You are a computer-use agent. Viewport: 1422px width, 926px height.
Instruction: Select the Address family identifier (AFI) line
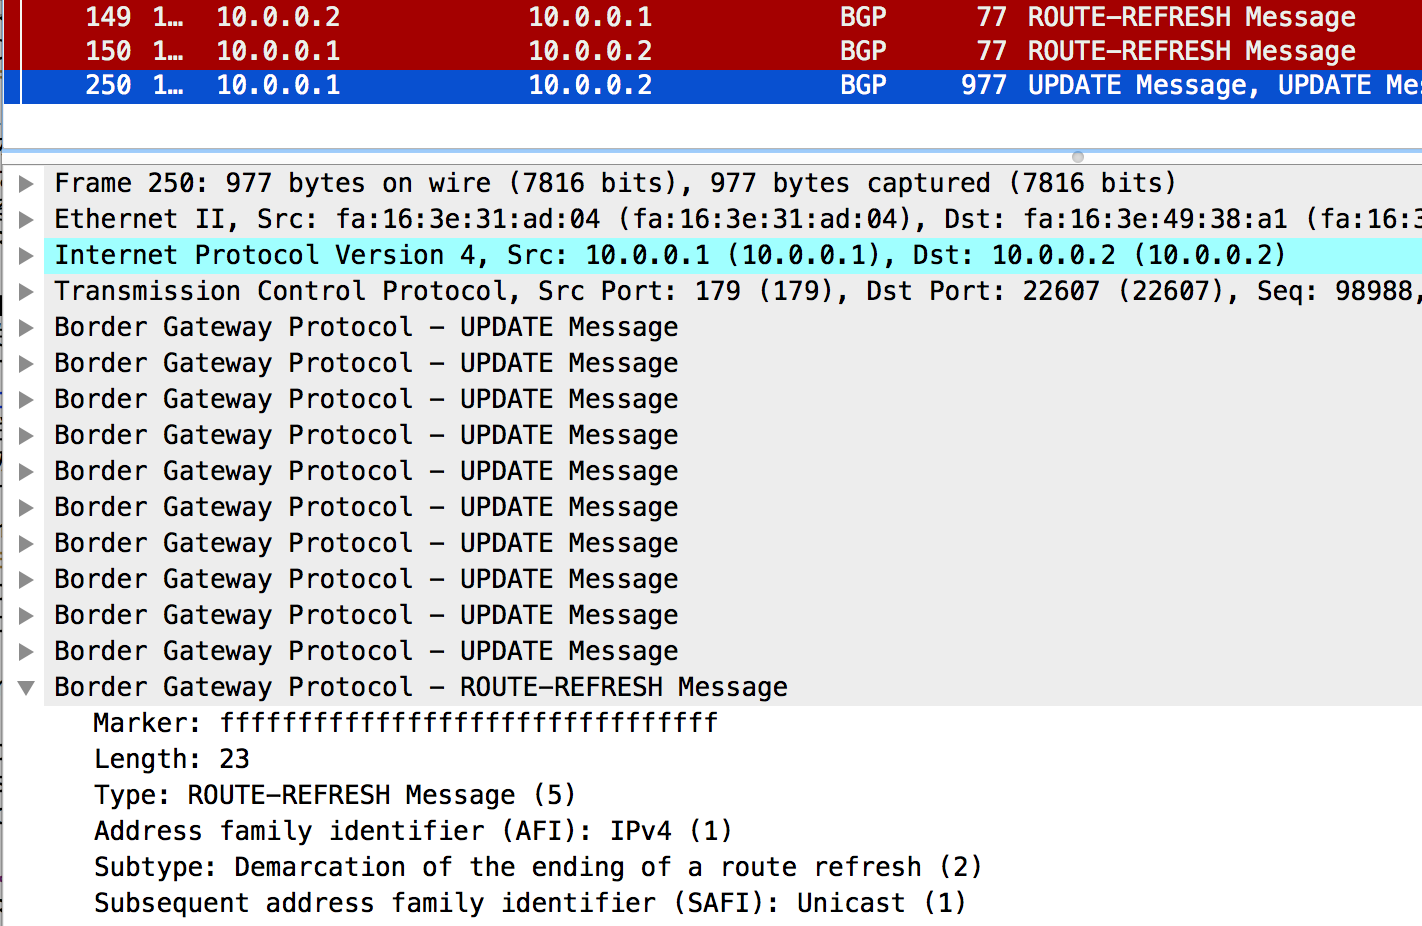click(x=412, y=831)
